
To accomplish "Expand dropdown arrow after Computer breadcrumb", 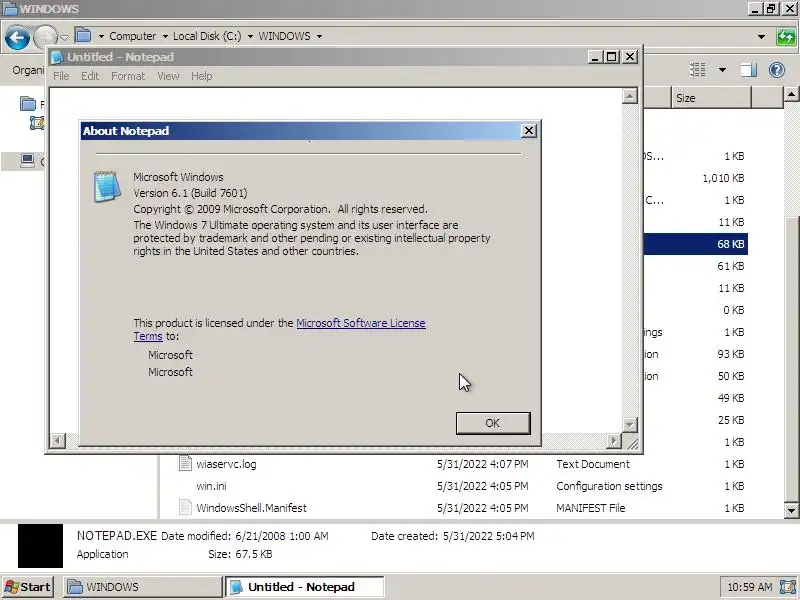I will click(165, 36).
